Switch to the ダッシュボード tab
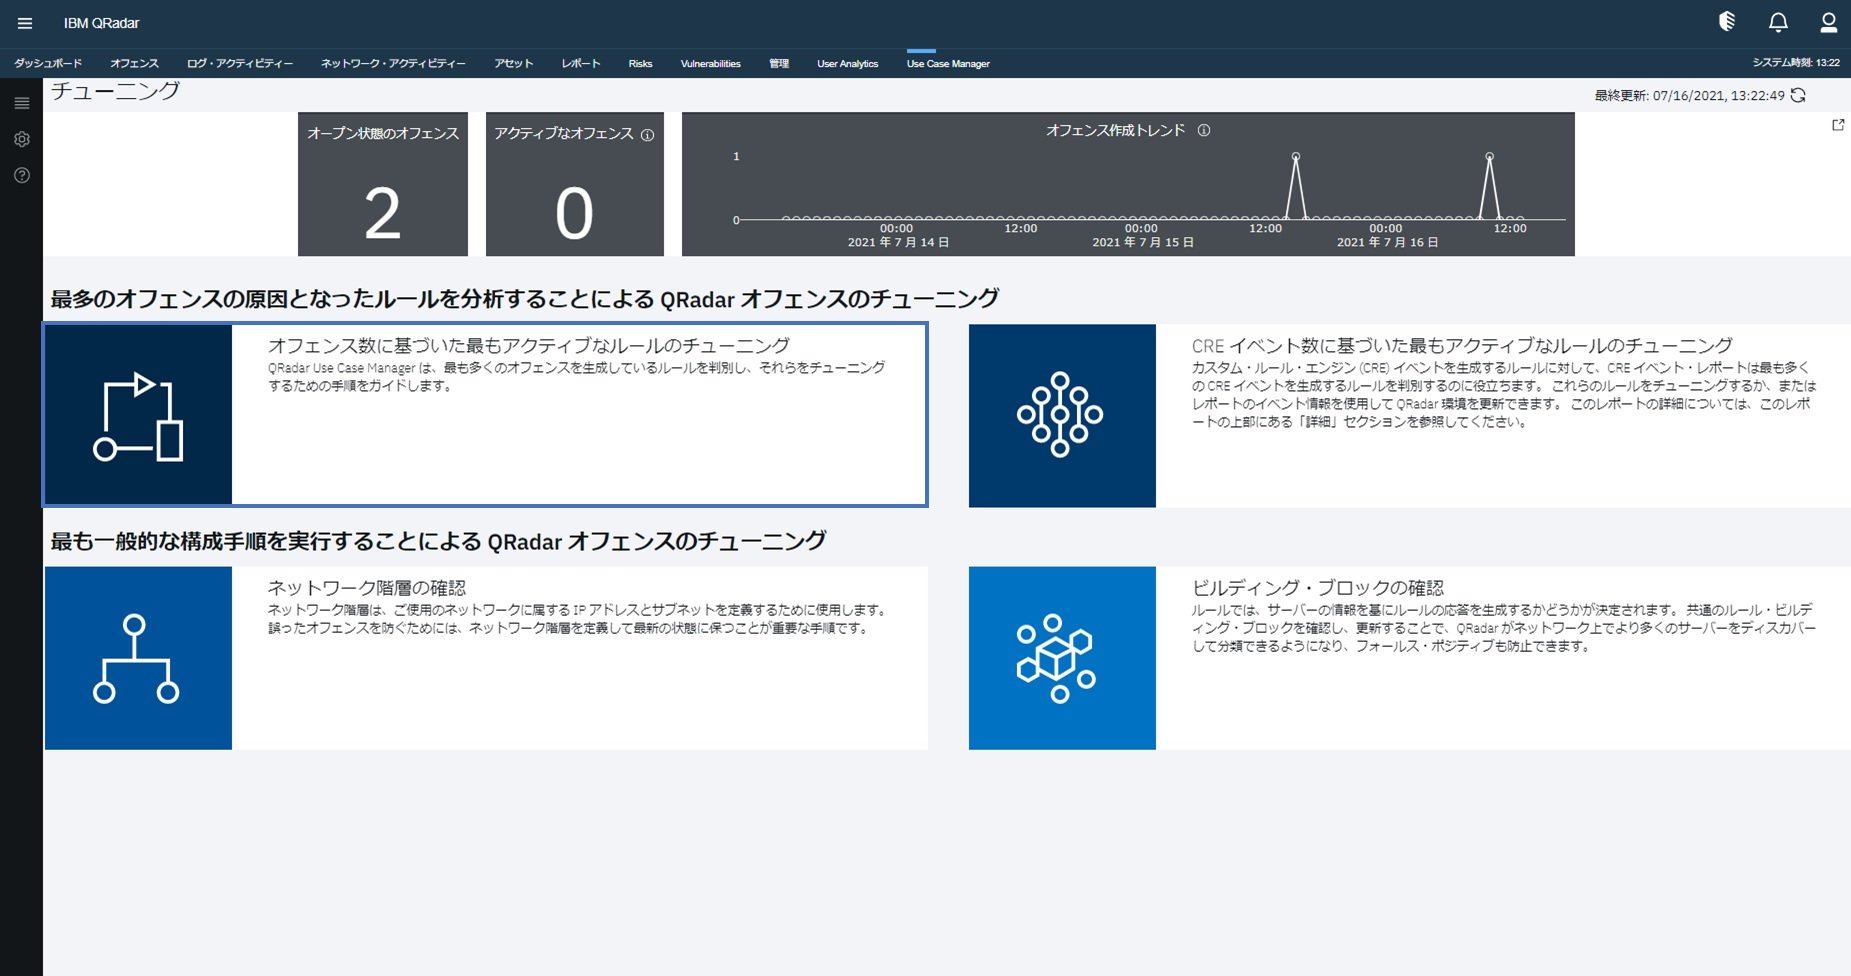The width and height of the screenshot is (1851, 976). point(48,63)
